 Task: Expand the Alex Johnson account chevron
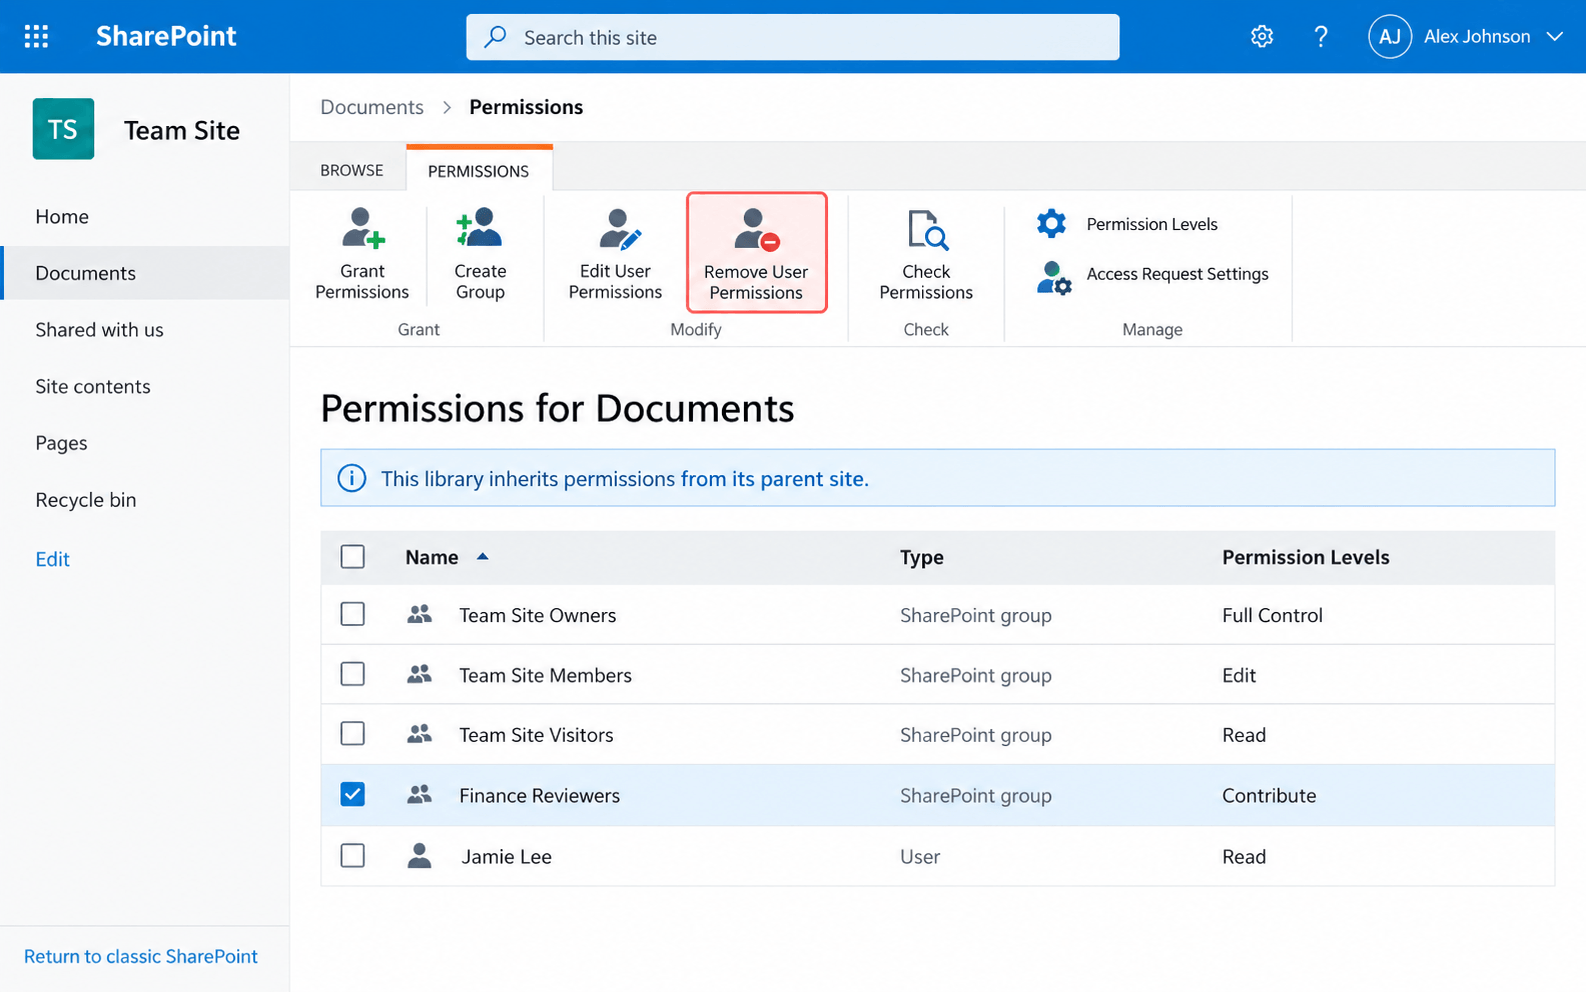click(1555, 37)
